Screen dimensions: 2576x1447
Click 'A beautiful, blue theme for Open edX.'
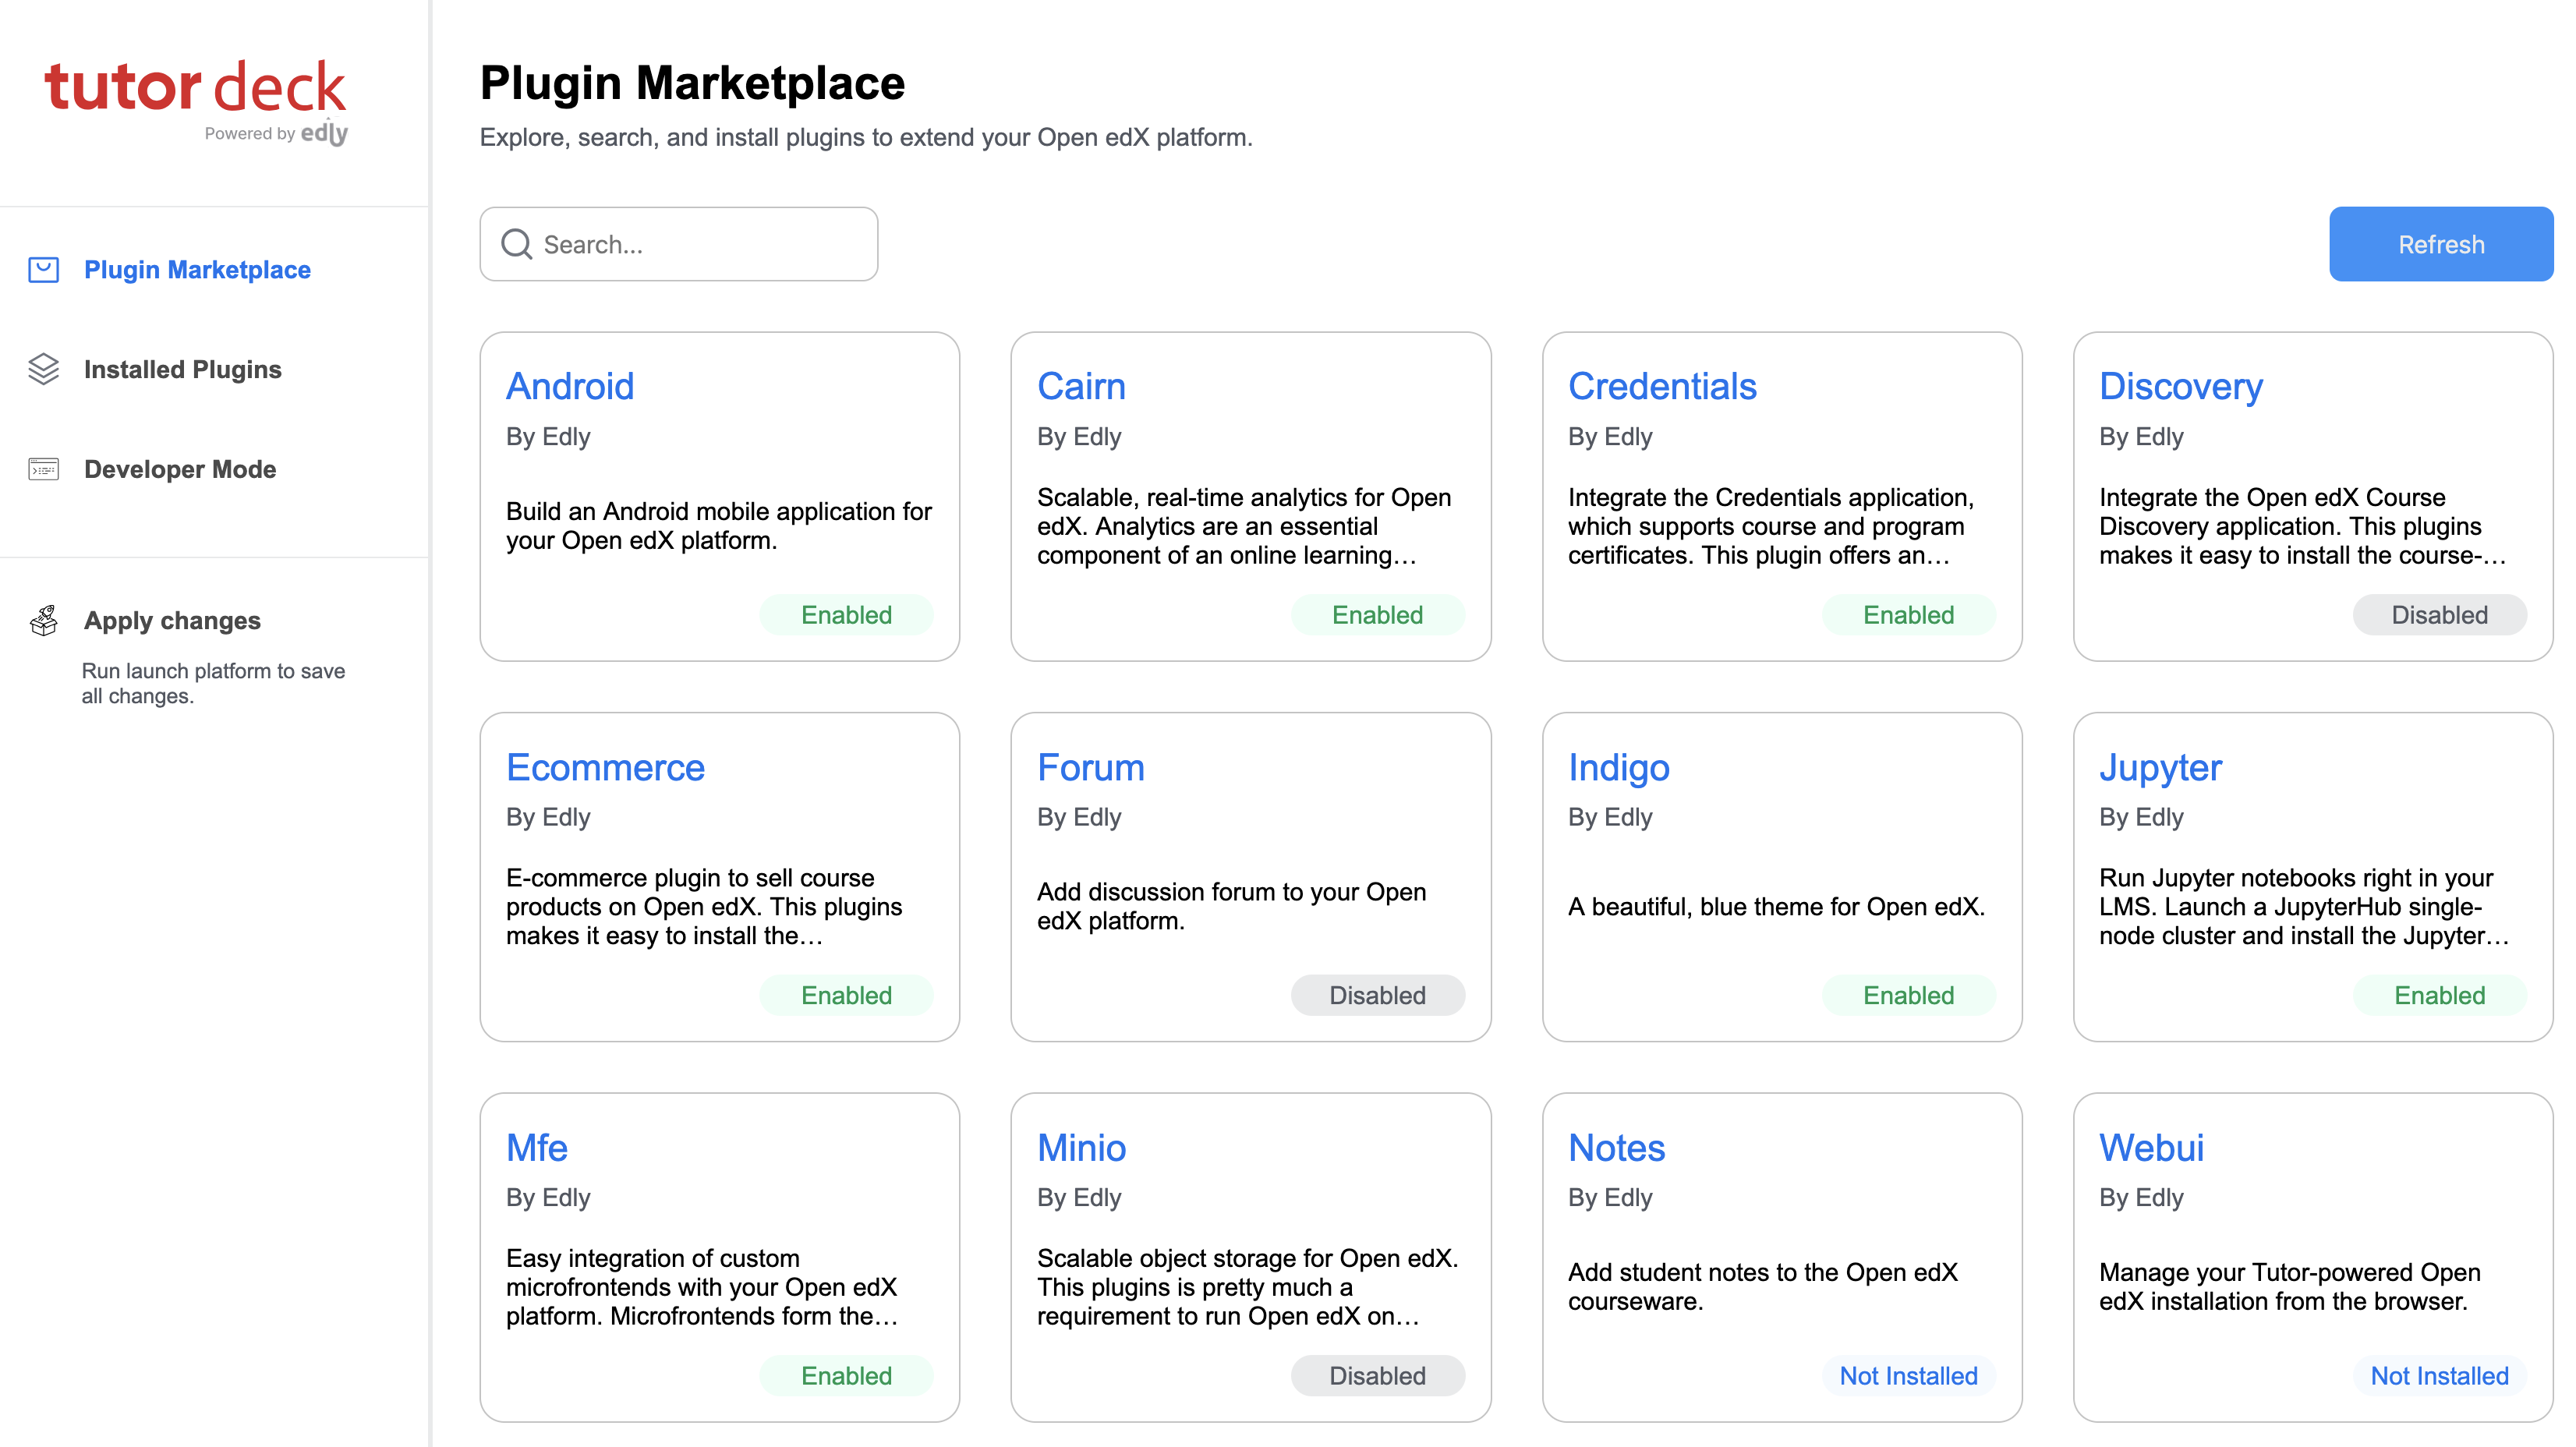[1776, 906]
